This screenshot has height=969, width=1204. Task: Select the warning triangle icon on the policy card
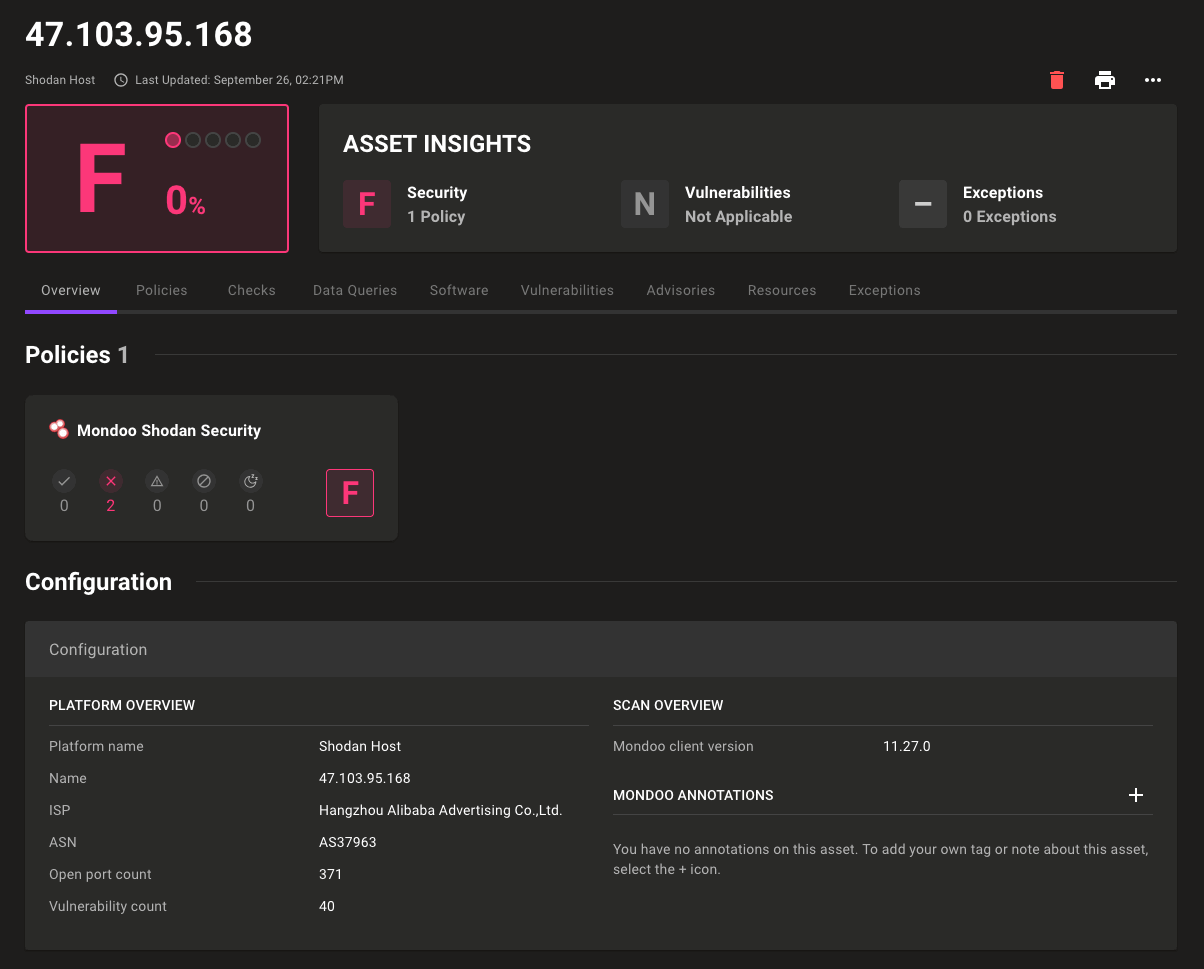[x=157, y=480]
